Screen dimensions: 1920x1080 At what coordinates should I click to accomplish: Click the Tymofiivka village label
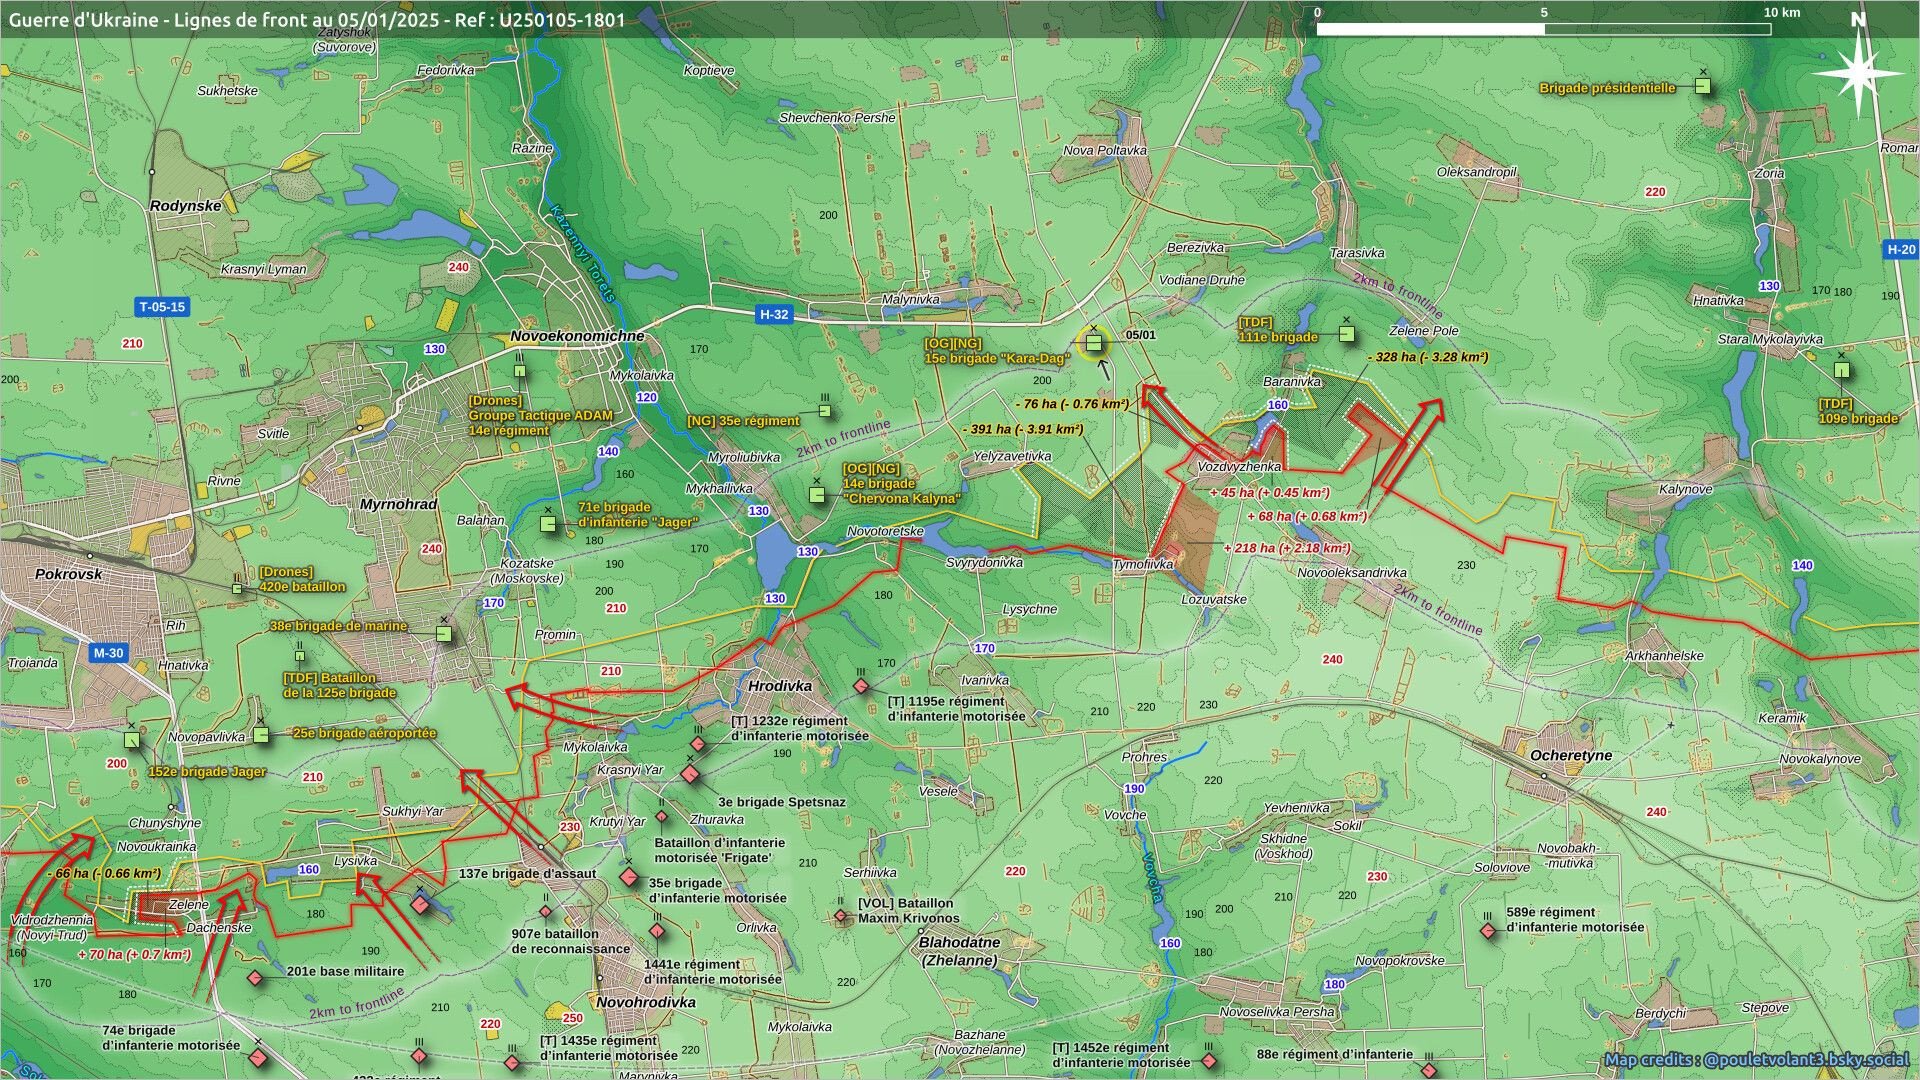click(x=1143, y=565)
